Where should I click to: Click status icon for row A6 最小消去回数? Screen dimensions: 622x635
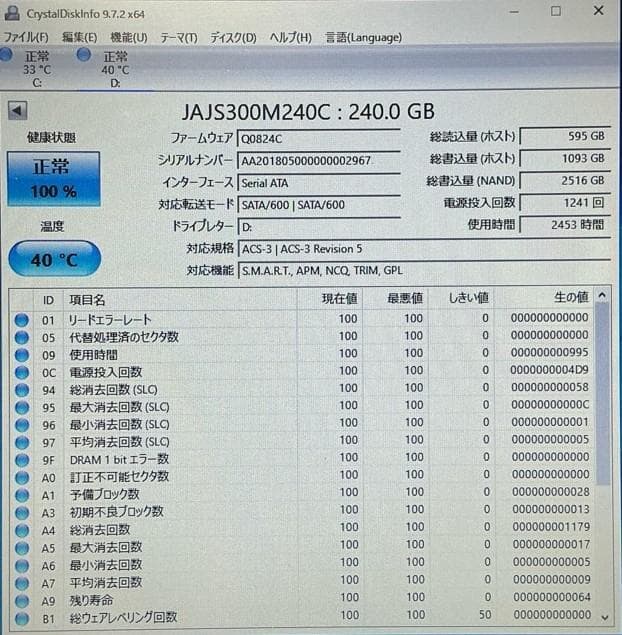pyautogui.click(x=21, y=565)
